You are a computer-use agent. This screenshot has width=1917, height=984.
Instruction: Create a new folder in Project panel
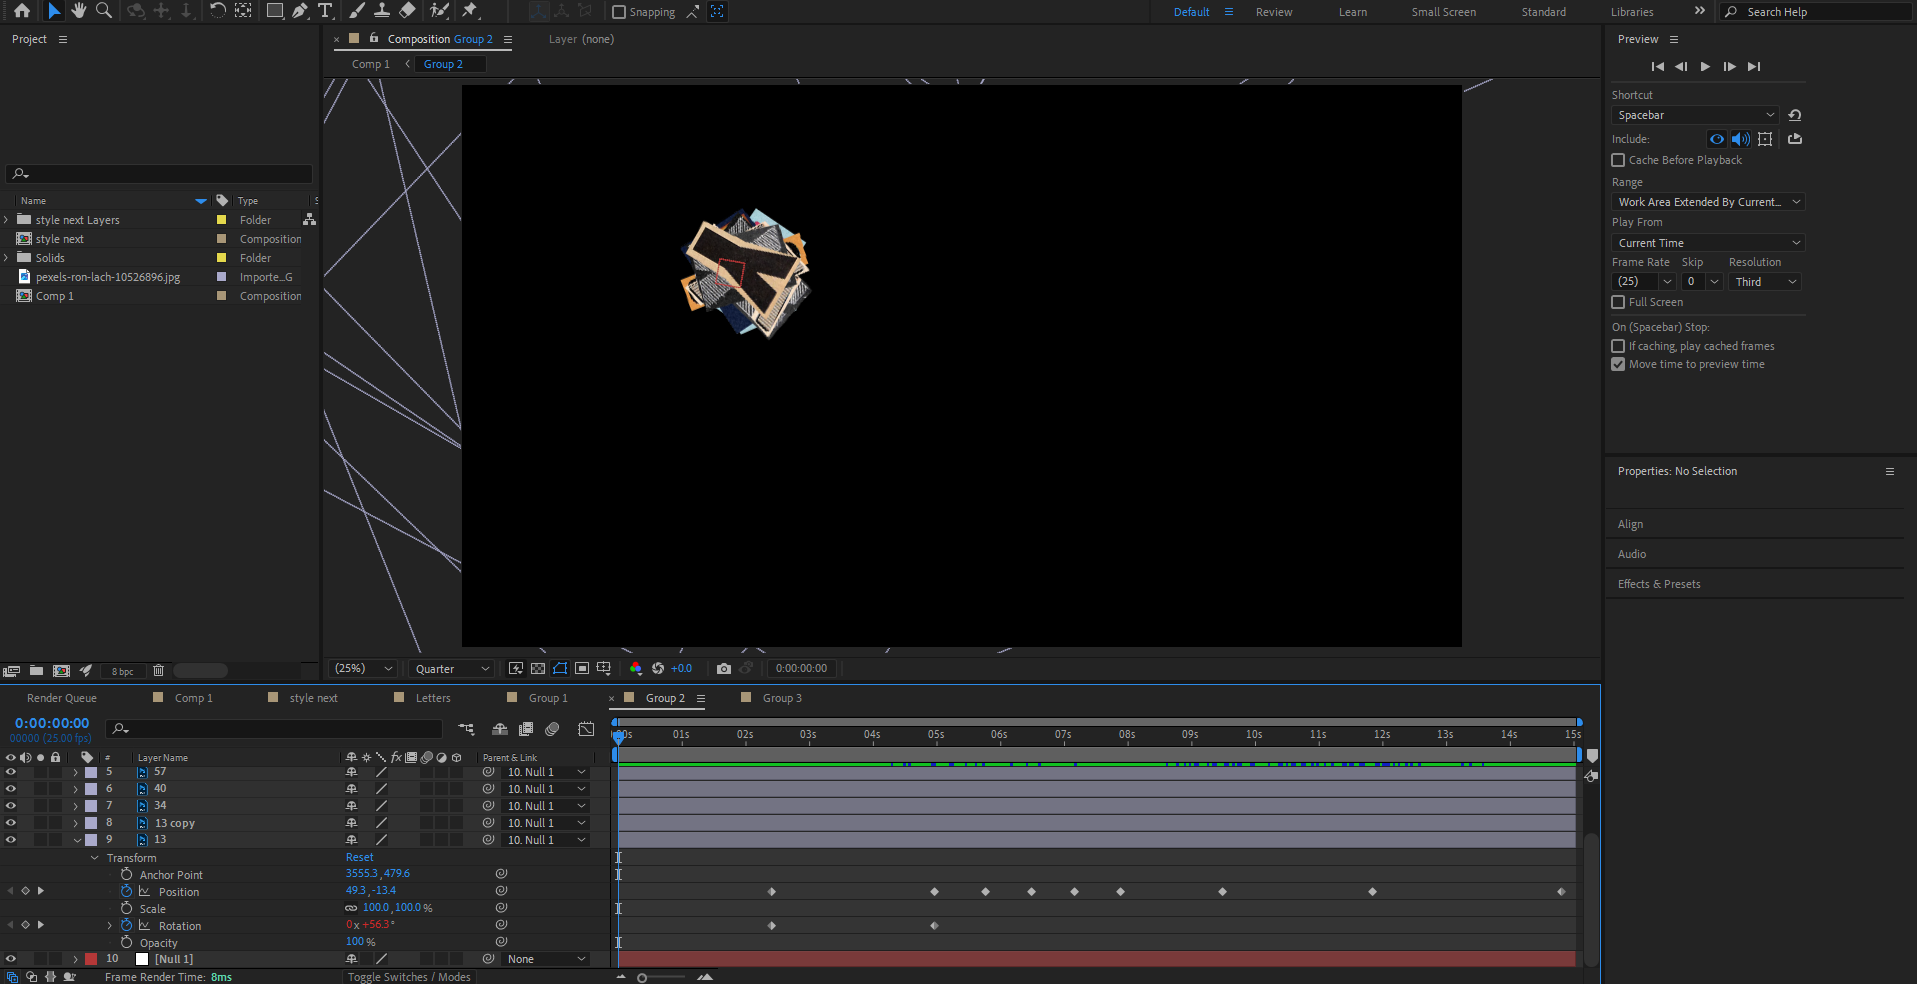tap(36, 670)
